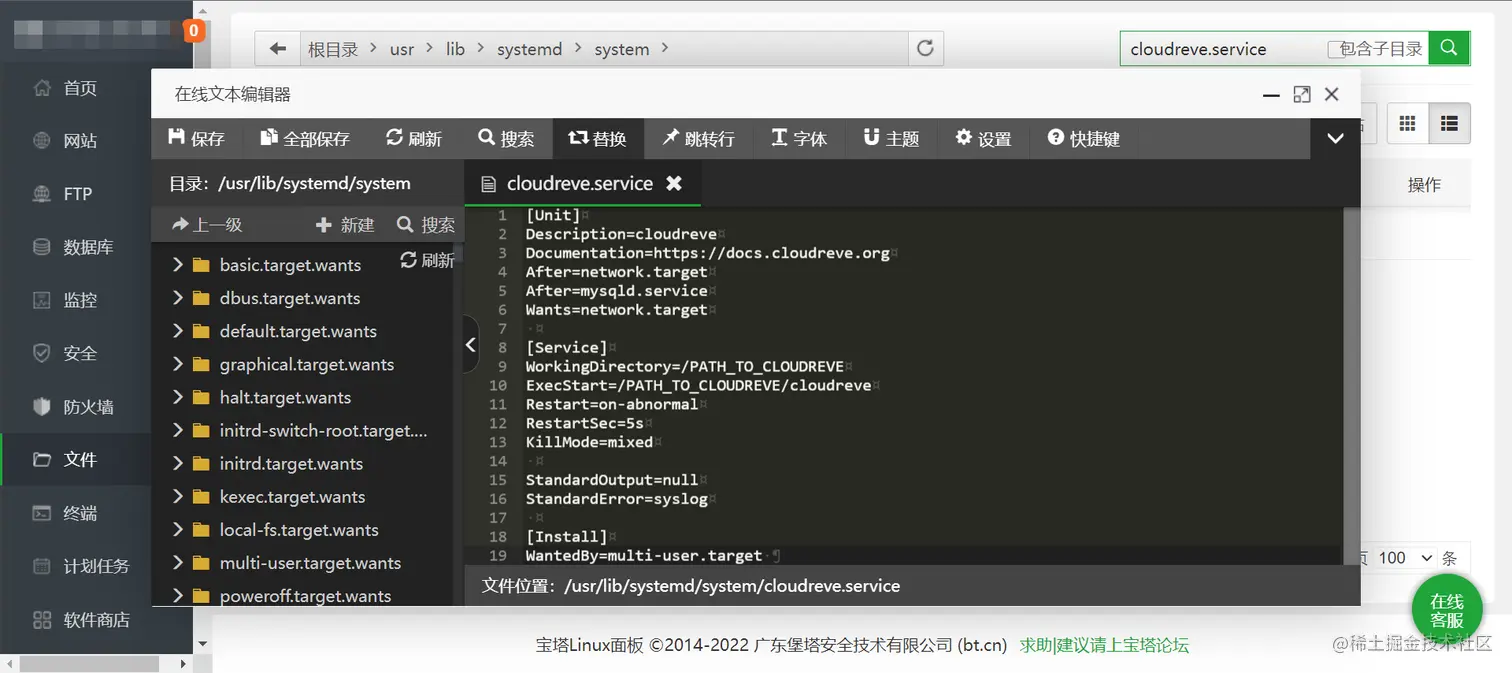
Task: Expand initrd-switch-root.target folder
Action: point(177,430)
